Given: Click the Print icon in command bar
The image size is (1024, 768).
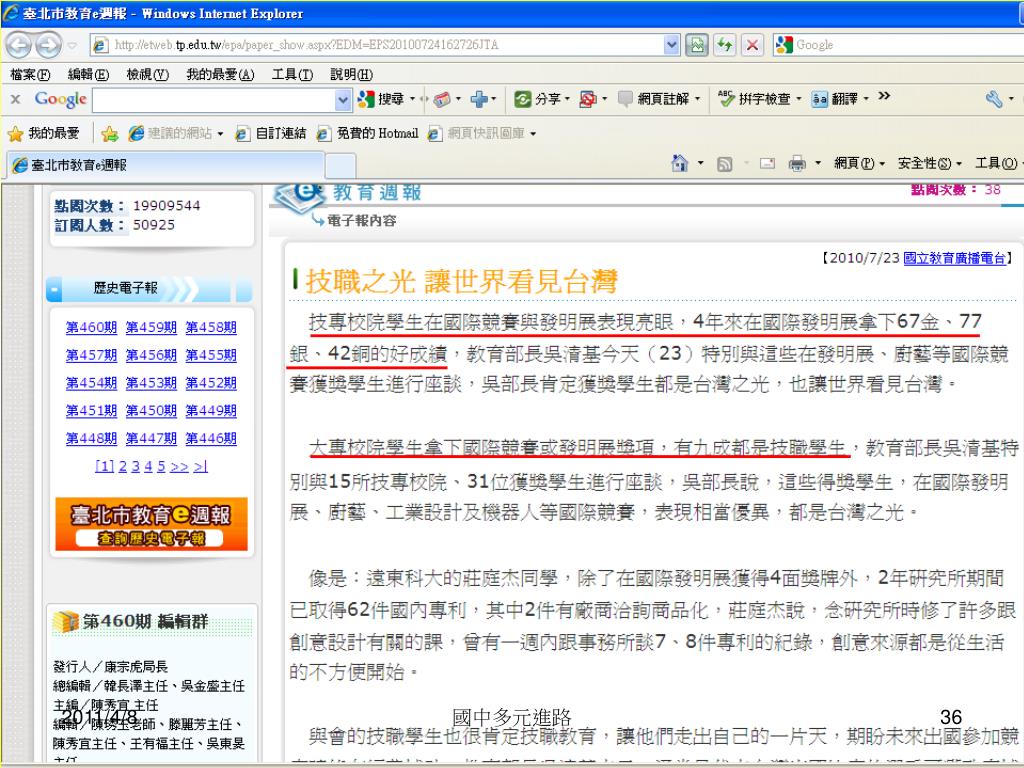Looking at the screenshot, I should point(797,163).
